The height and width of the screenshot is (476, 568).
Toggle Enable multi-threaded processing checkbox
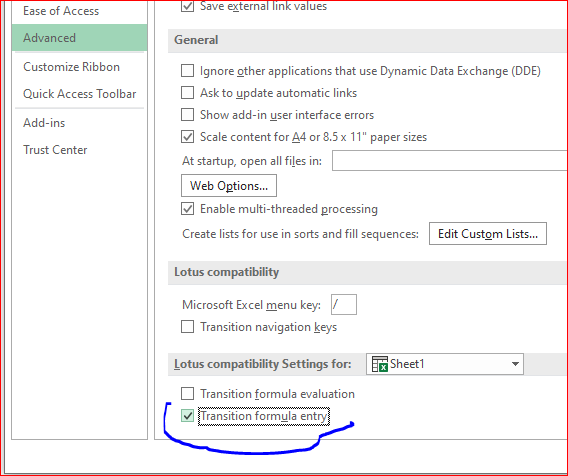click(x=187, y=209)
